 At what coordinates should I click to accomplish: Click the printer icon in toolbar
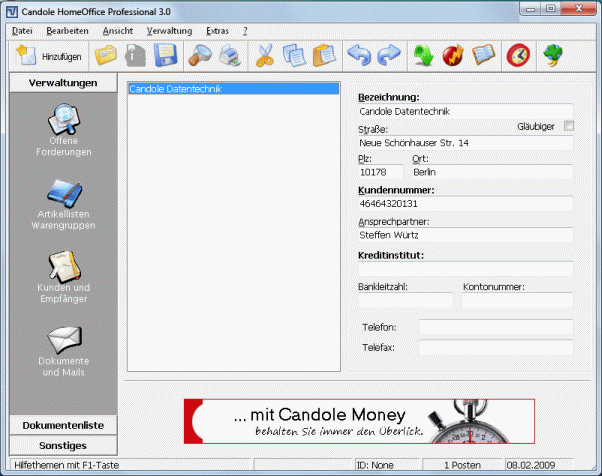coord(230,56)
